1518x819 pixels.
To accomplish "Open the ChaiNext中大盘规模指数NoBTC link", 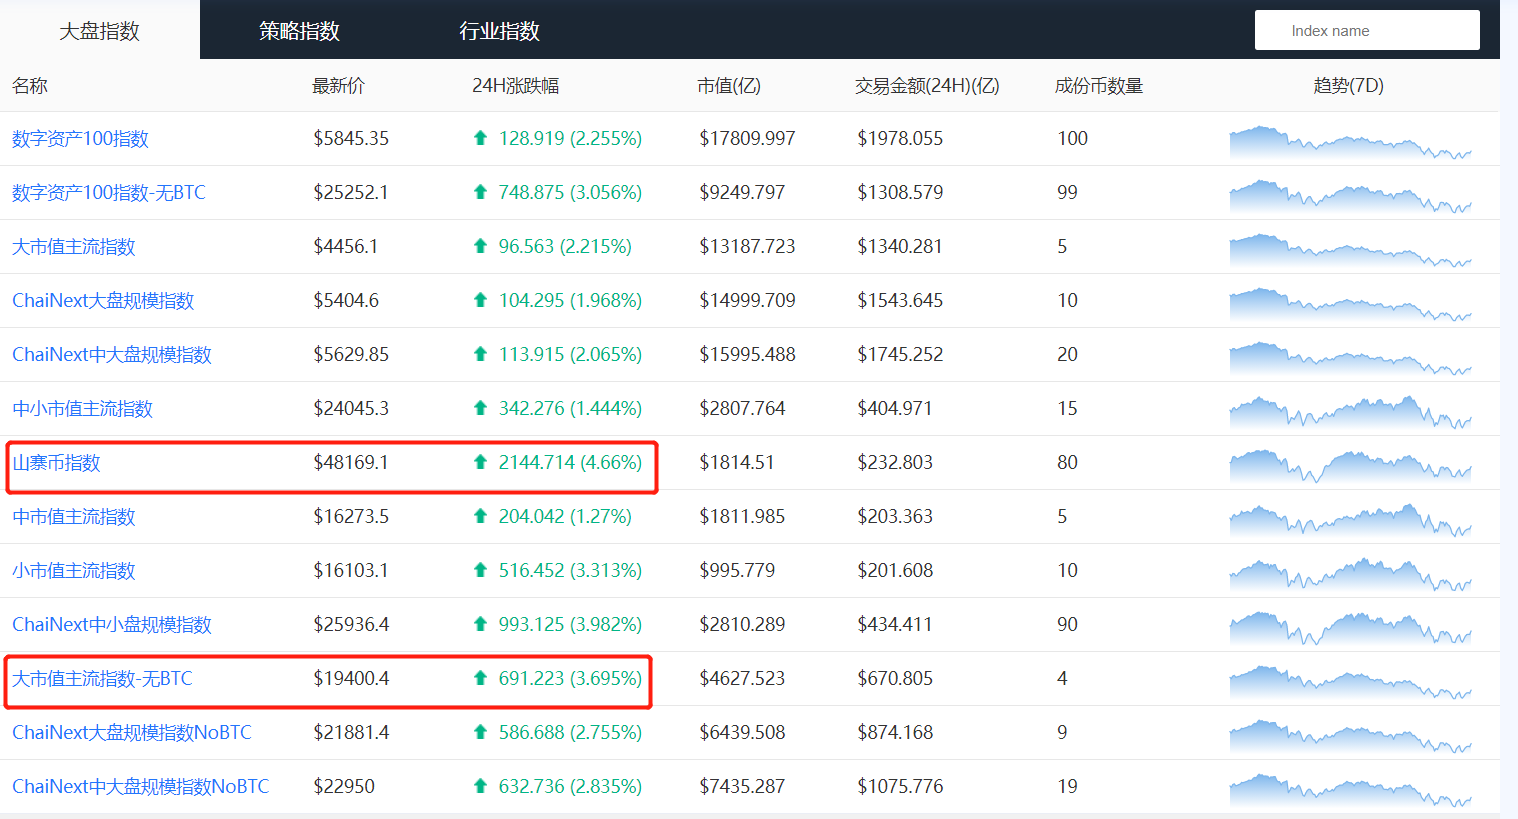I will 141,787.
